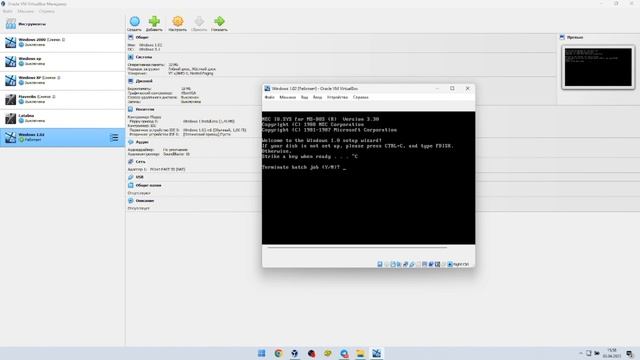640x360 pixels.
Task: Click the greyed Сбросить (Discard) arrow icon
Action: click(199, 21)
